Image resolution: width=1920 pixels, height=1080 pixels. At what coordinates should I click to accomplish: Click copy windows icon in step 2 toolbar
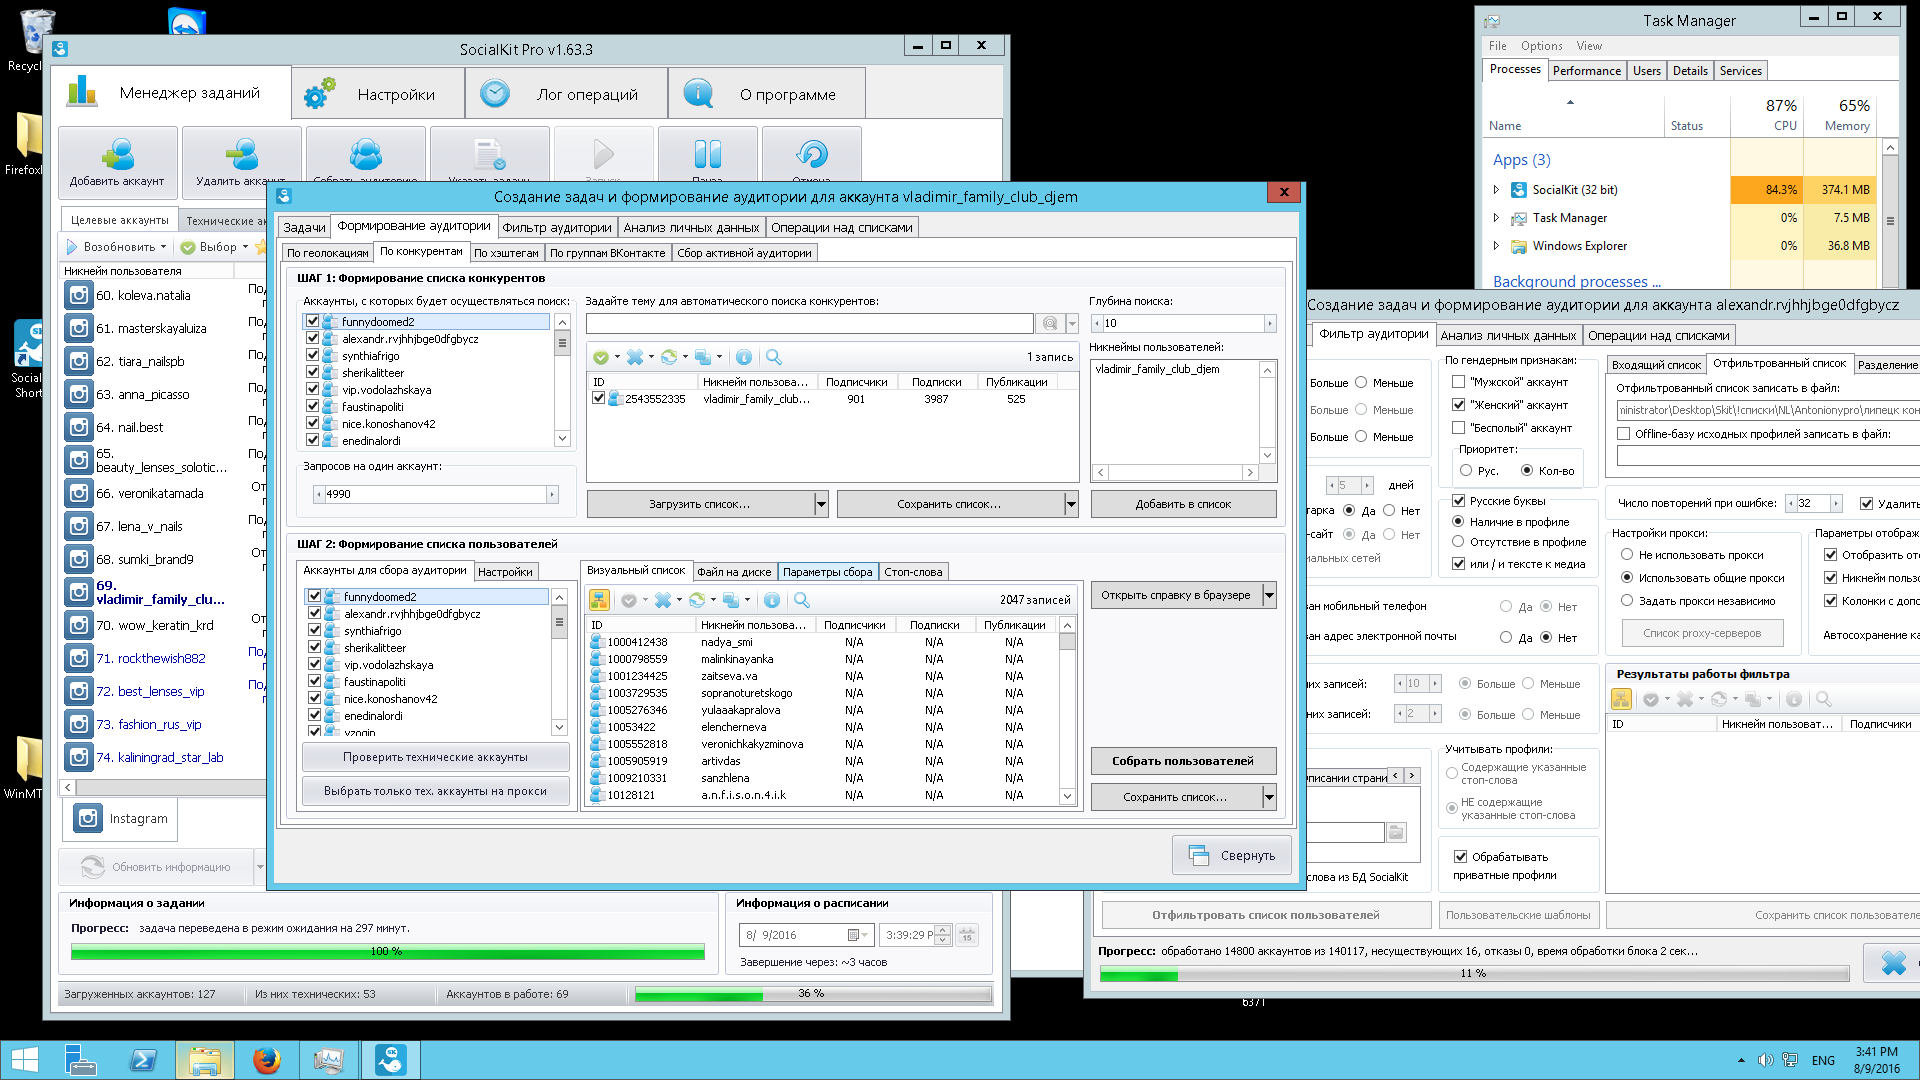730,600
